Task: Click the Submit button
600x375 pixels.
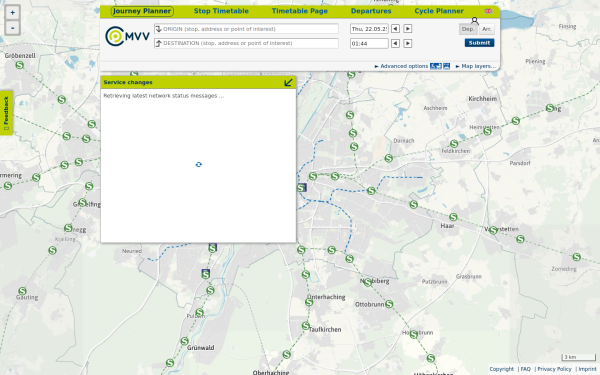Action: click(x=479, y=43)
